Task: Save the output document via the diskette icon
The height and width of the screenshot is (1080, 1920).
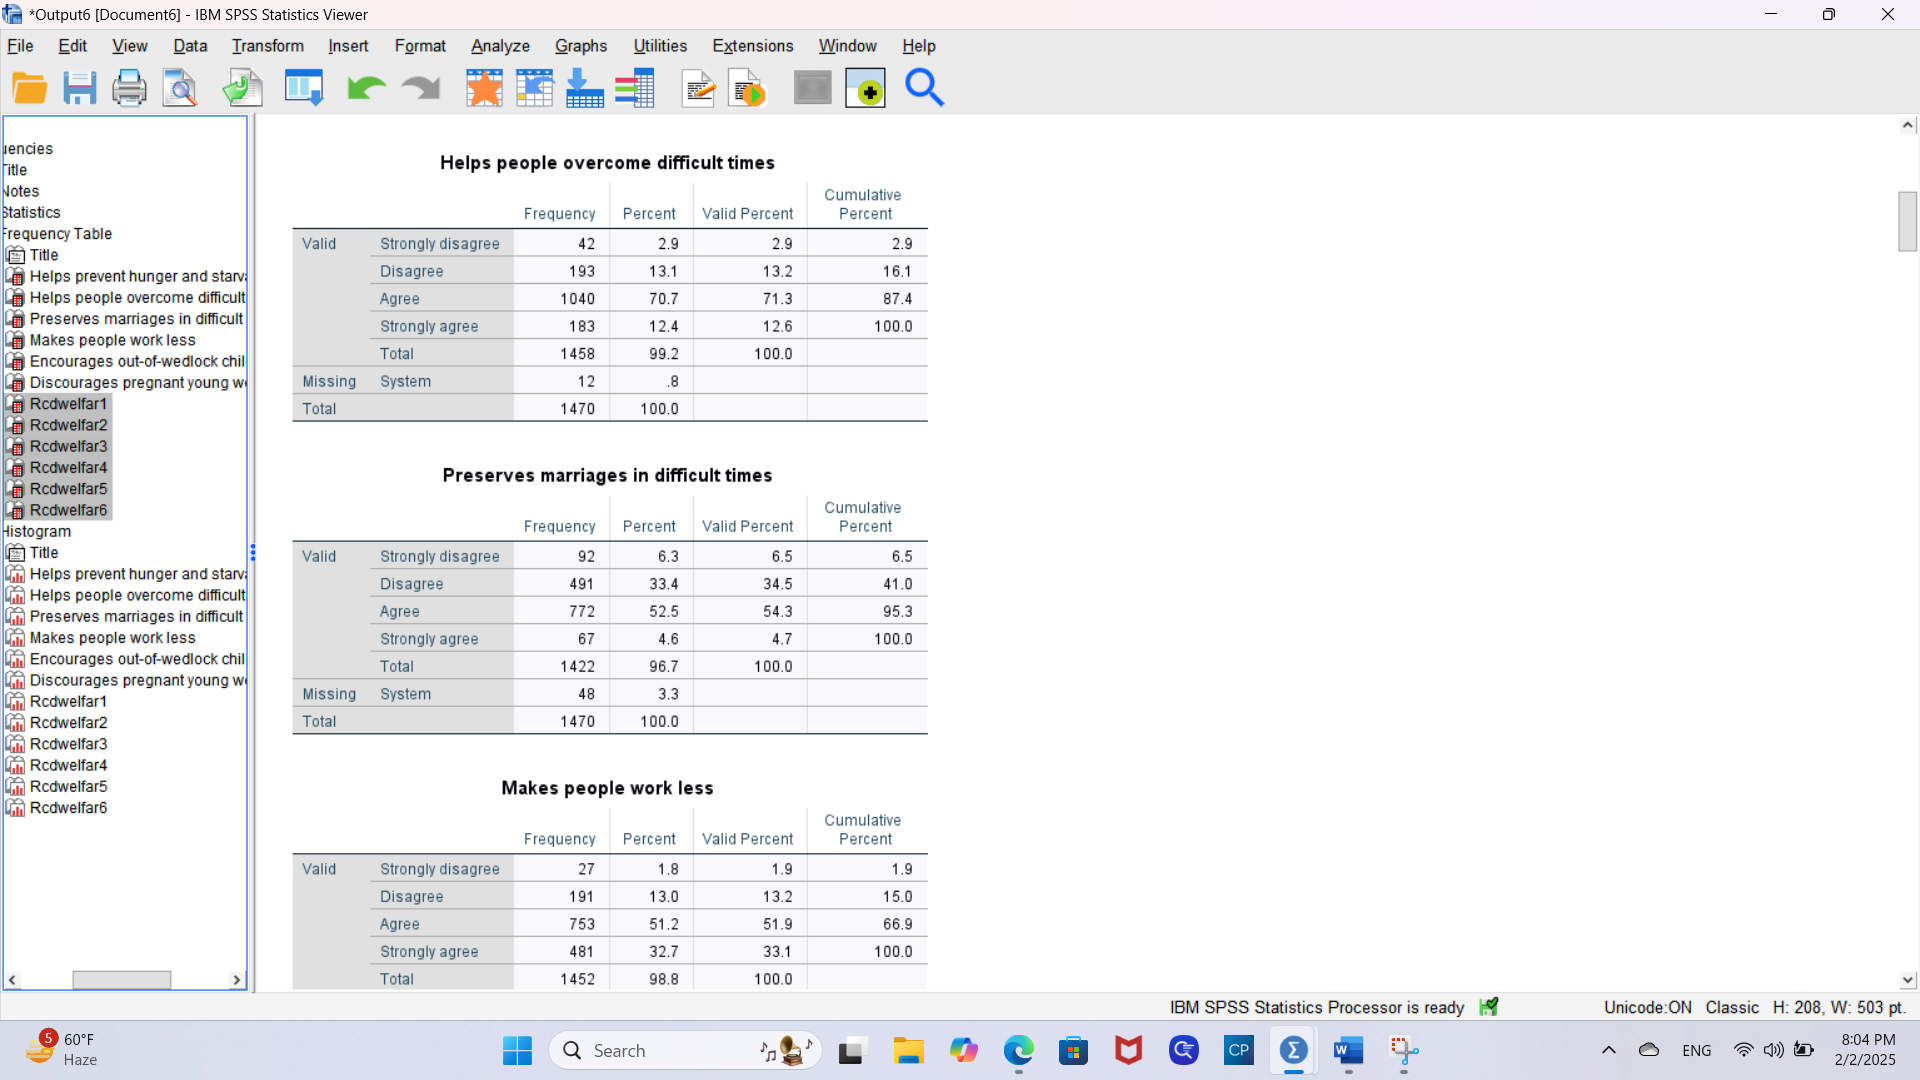Action: coord(79,87)
